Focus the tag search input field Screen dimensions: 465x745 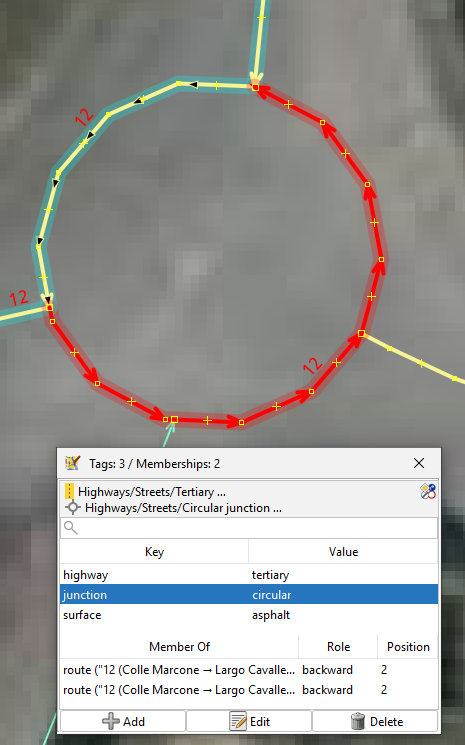(x=249, y=528)
